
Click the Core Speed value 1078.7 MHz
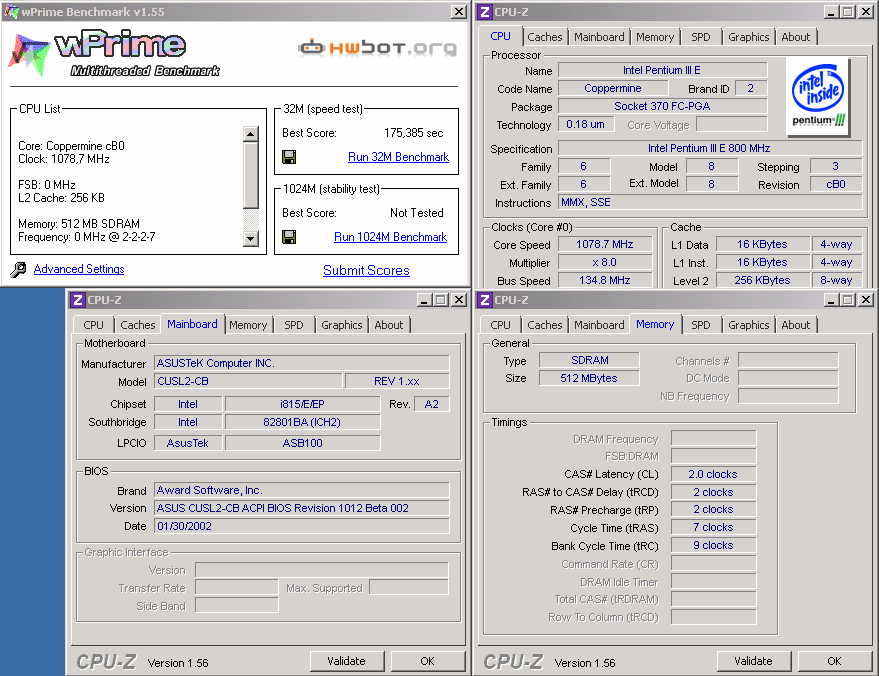point(605,244)
